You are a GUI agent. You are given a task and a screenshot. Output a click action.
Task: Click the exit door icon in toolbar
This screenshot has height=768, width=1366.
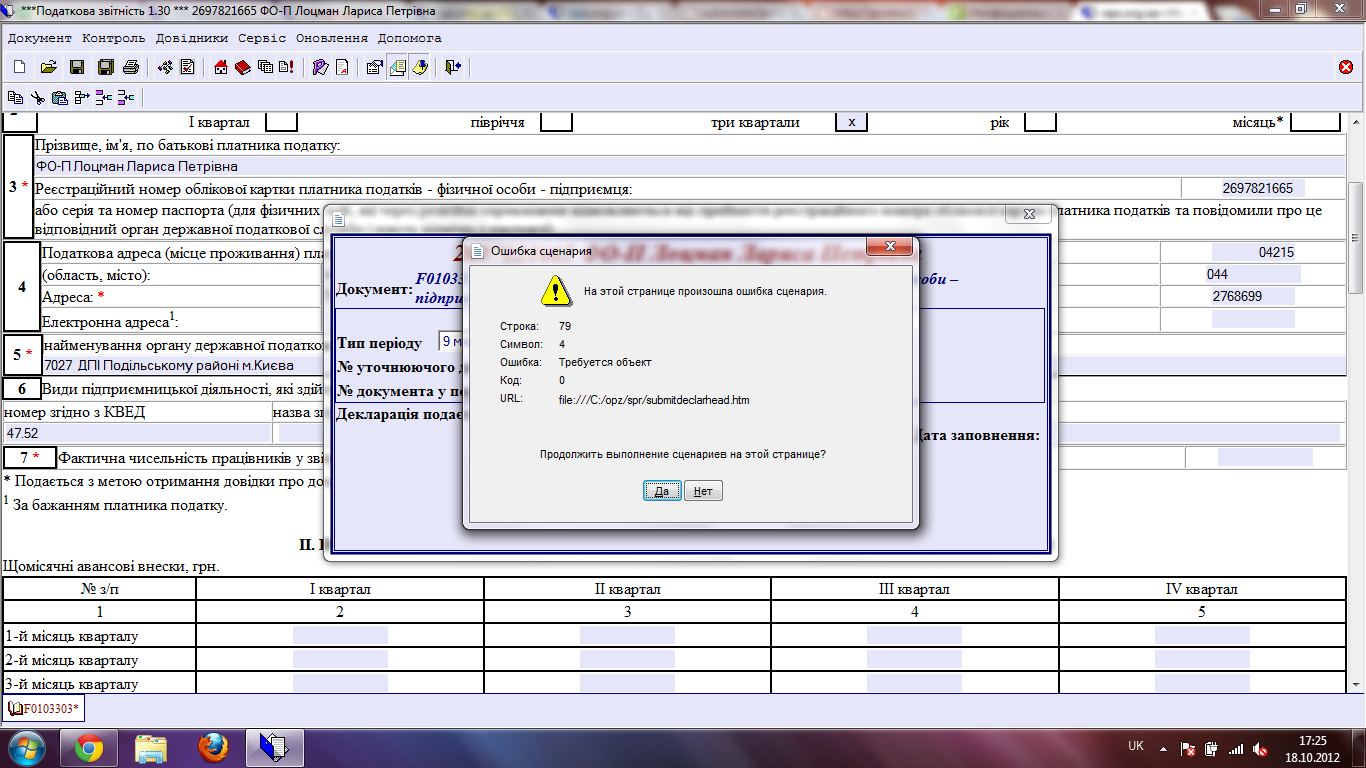click(x=453, y=67)
